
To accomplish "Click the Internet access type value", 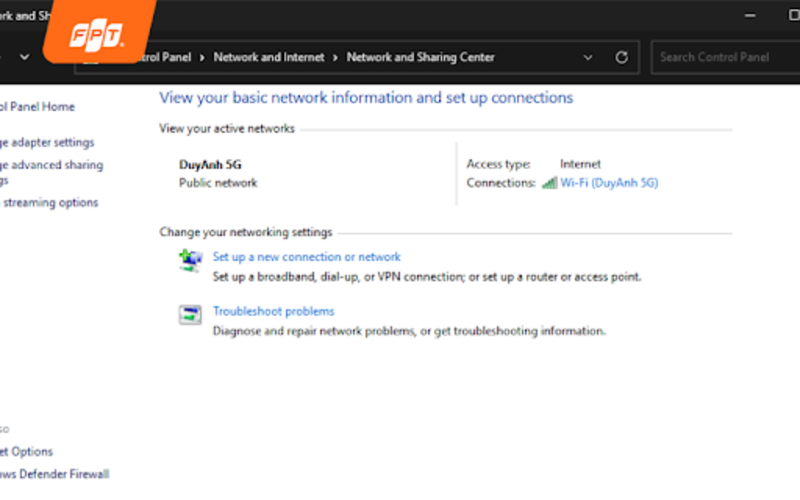I will 580,164.
